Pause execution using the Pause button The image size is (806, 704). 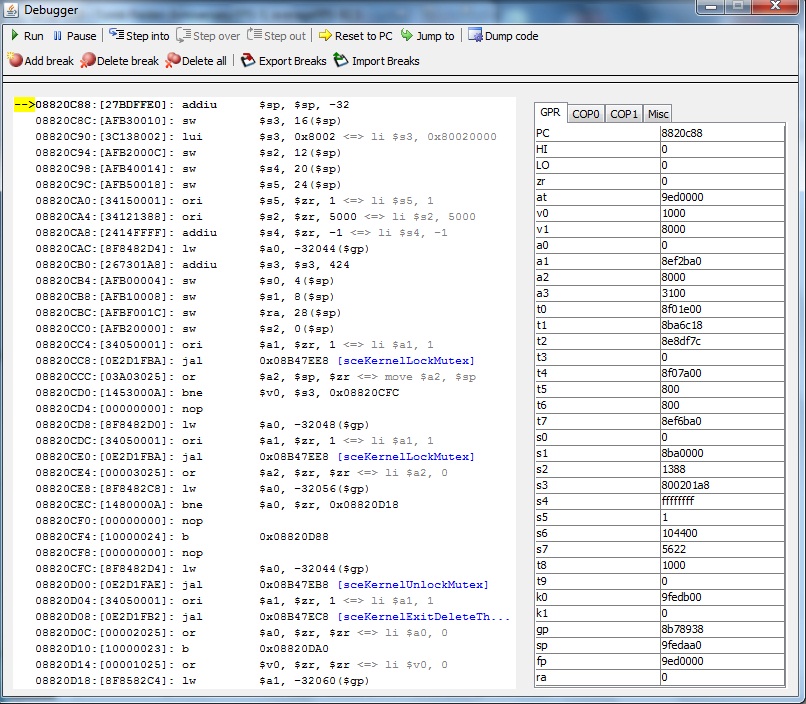click(x=74, y=36)
